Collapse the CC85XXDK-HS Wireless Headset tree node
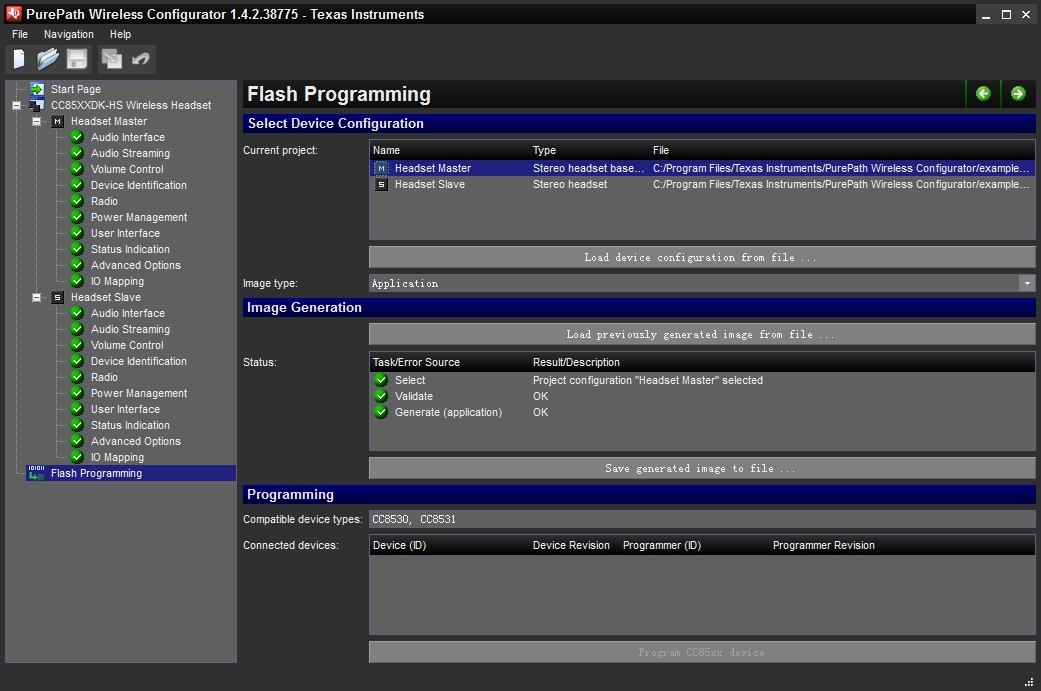 point(17,105)
